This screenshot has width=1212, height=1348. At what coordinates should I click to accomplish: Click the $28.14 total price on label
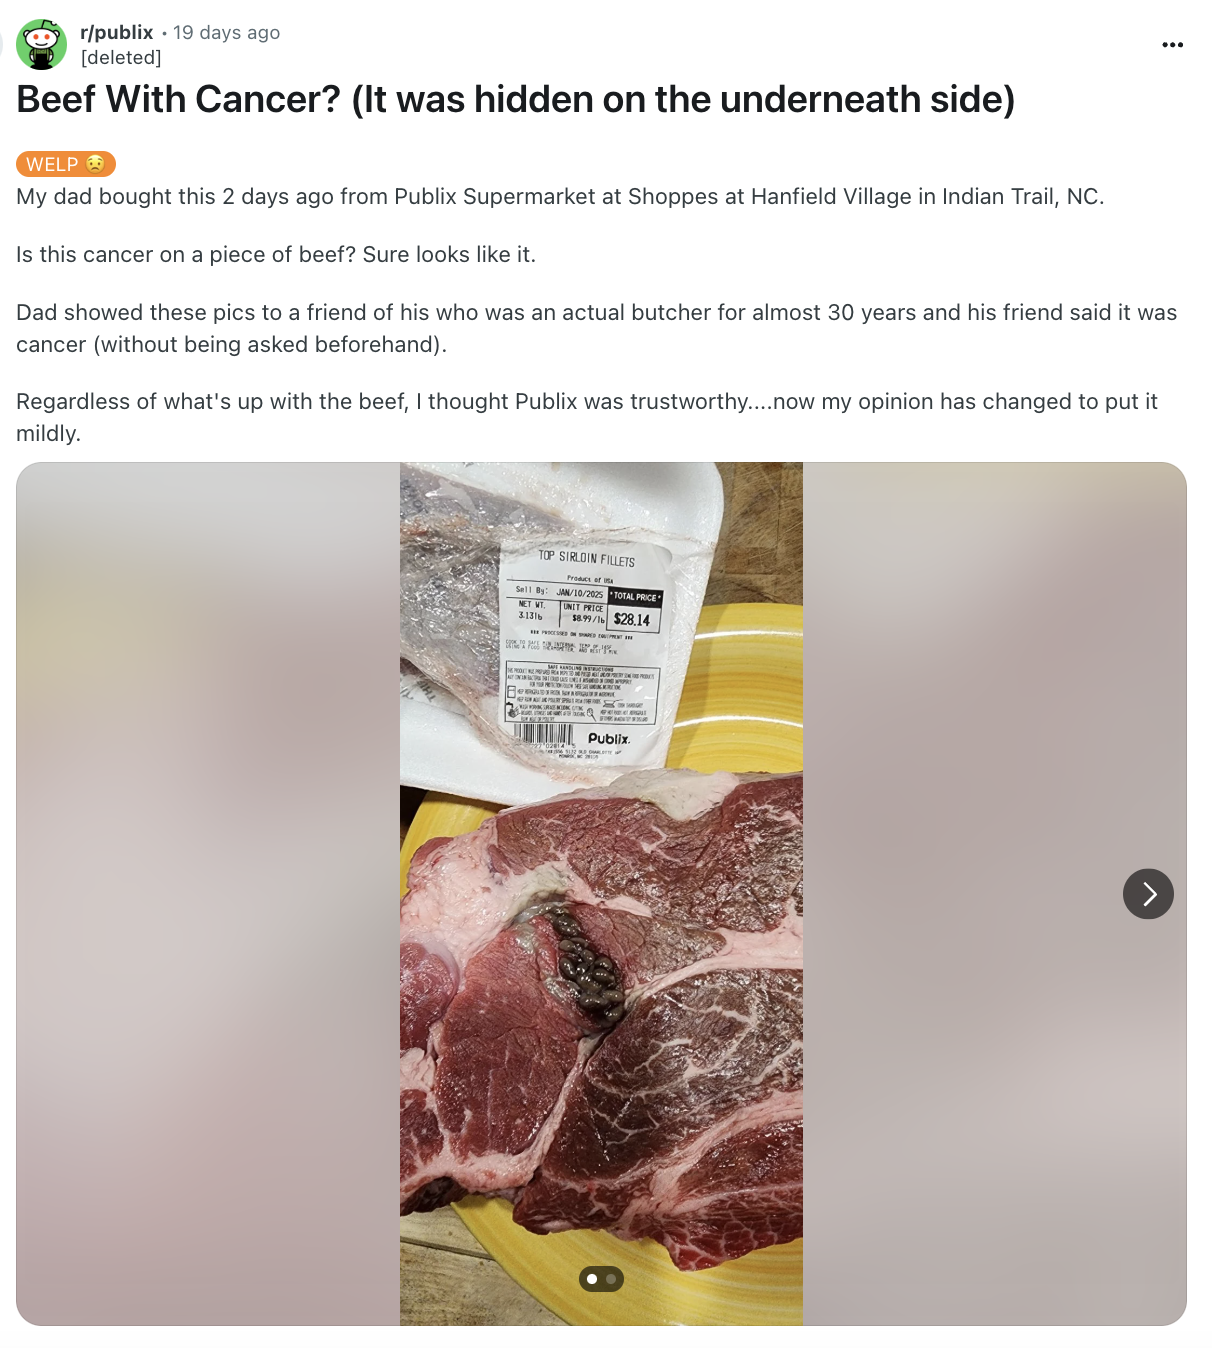632,620
